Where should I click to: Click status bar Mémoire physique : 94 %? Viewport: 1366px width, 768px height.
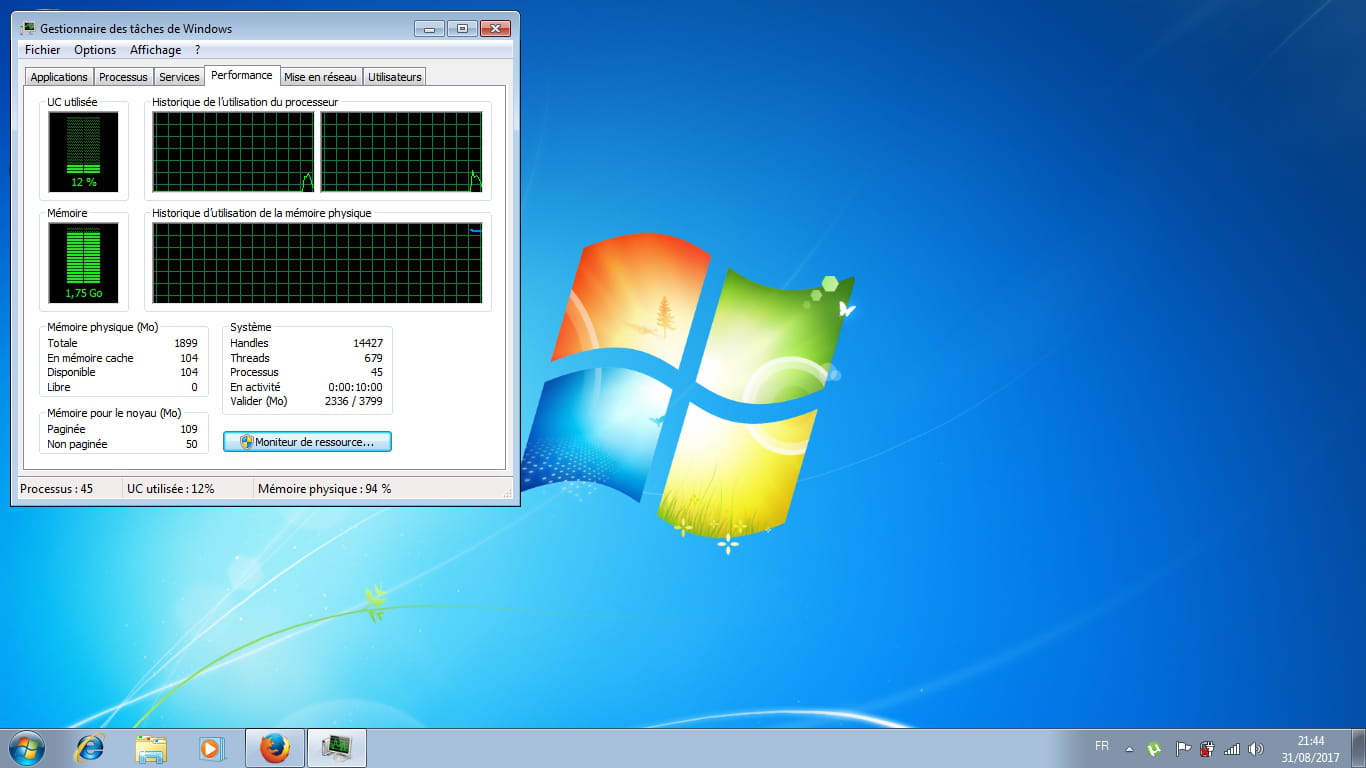(x=325, y=489)
